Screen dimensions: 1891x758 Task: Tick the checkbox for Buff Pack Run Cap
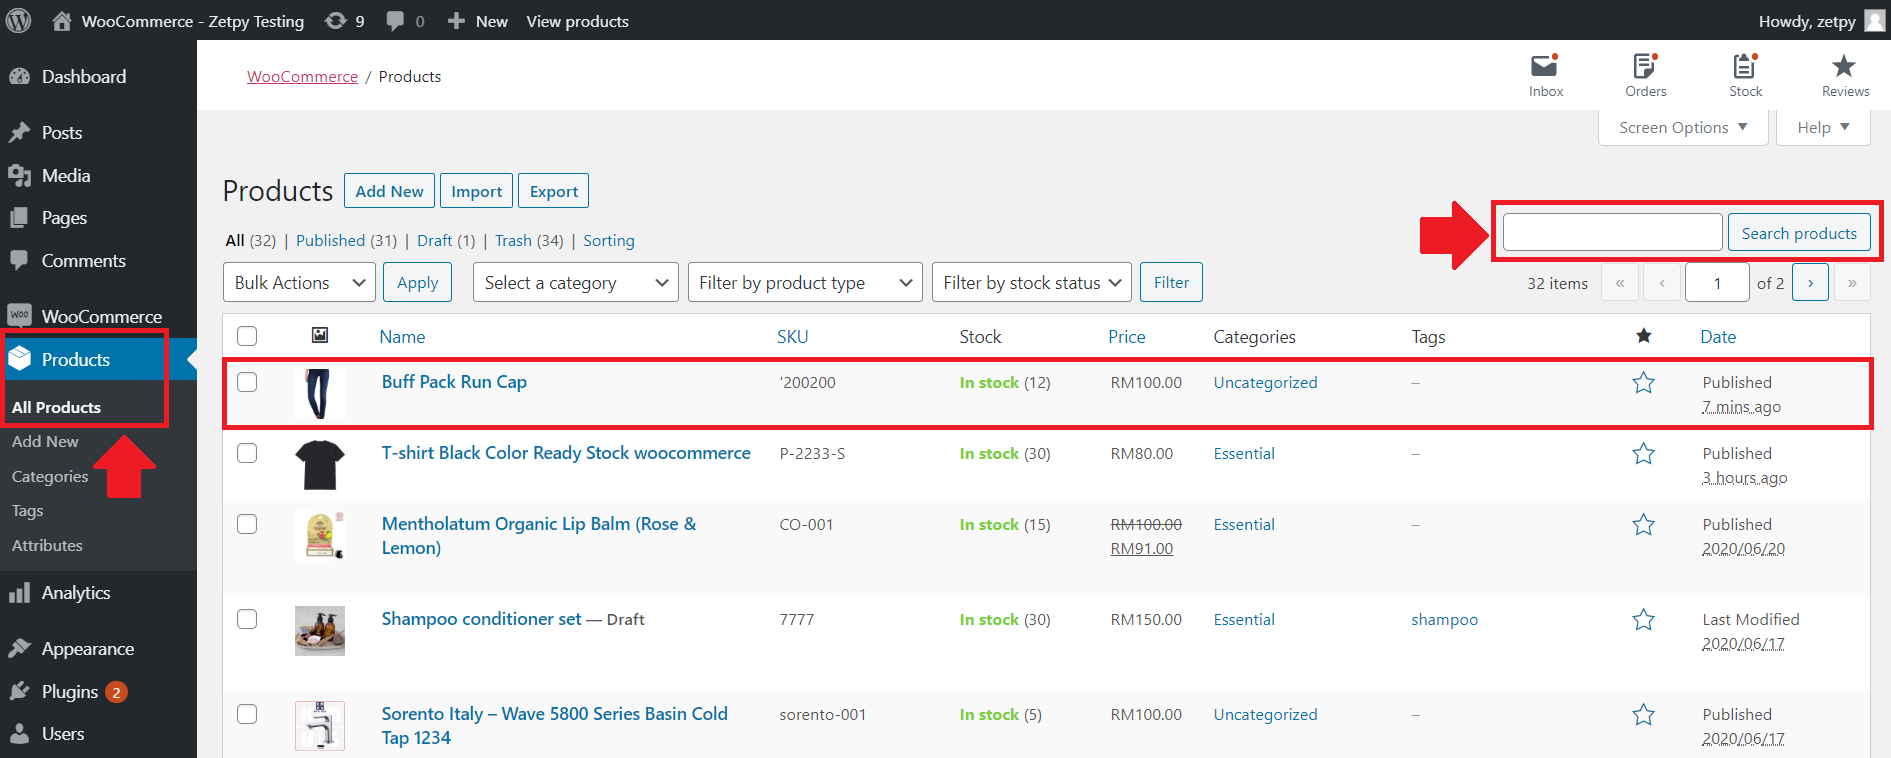(247, 382)
